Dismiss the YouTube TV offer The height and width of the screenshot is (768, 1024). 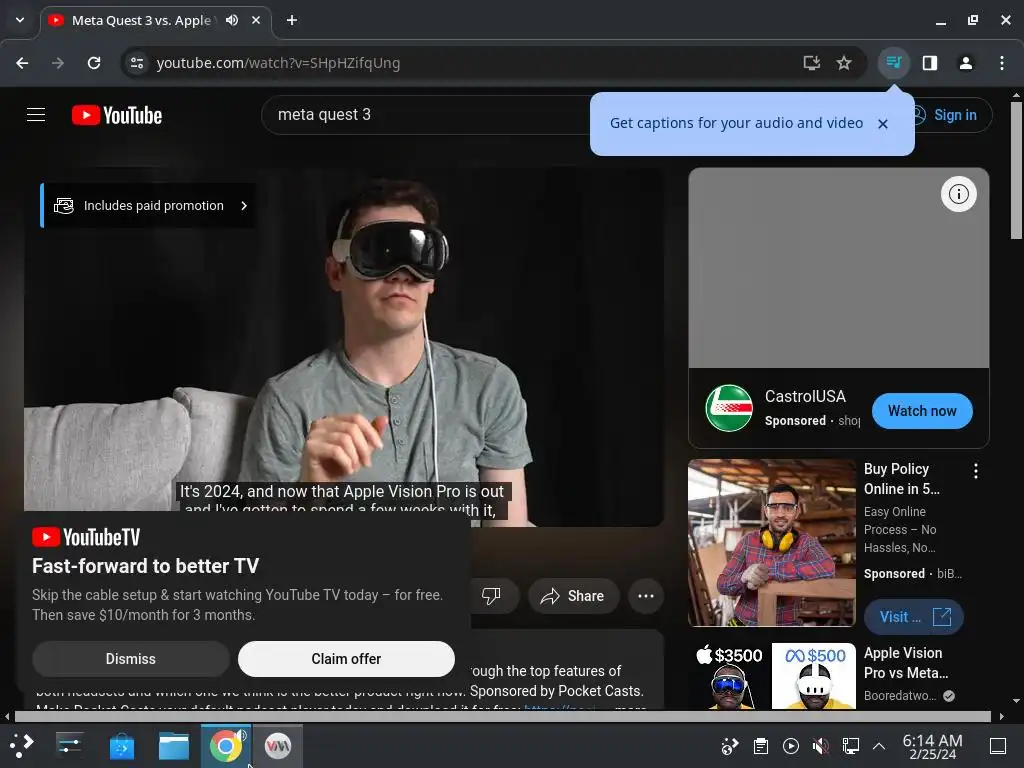click(x=131, y=659)
